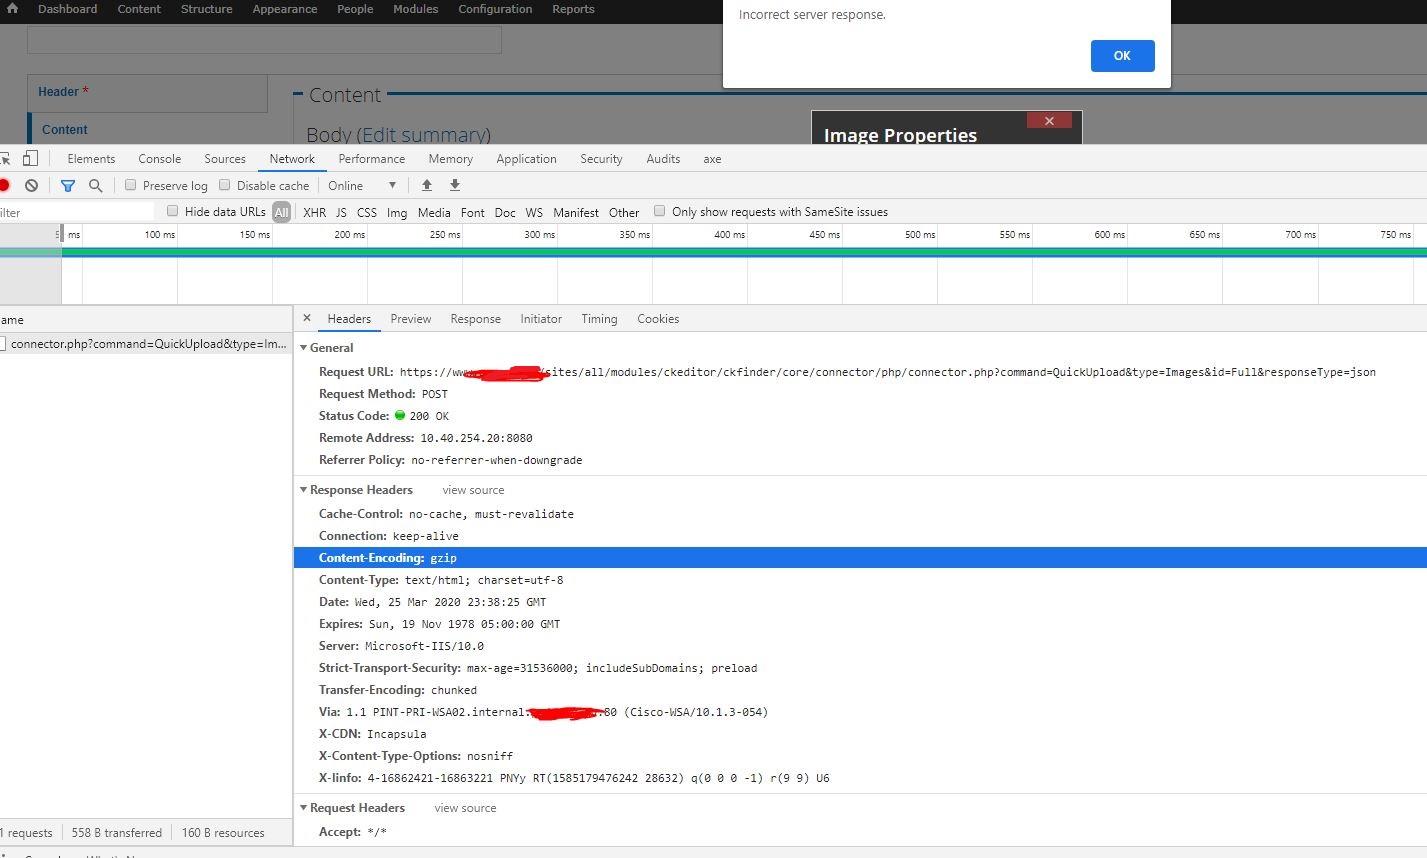This screenshot has height=858, width=1427.
Task: Open the Online throttling dropdown
Action: (360, 185)
